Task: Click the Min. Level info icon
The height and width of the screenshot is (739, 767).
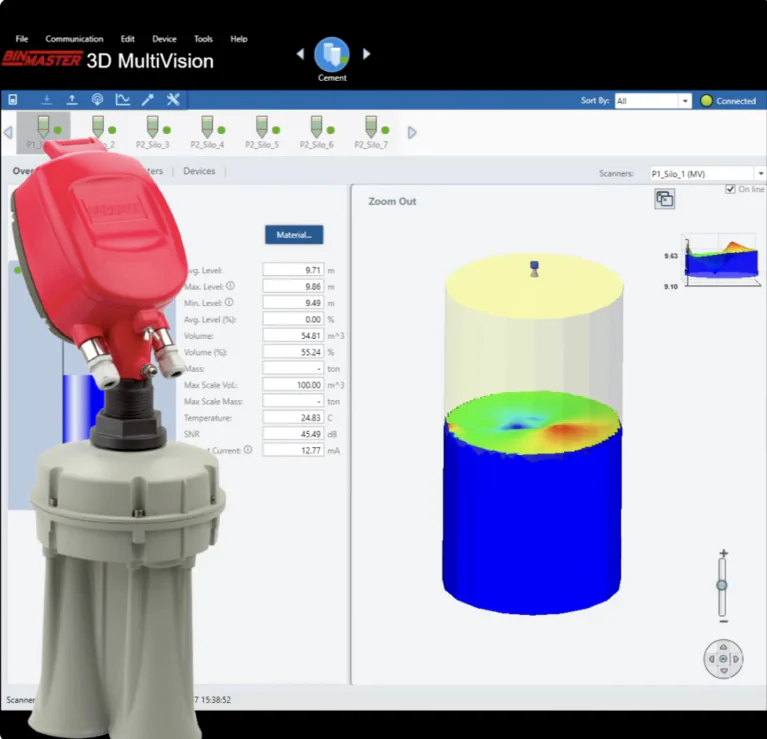Action: pos(229,302)
